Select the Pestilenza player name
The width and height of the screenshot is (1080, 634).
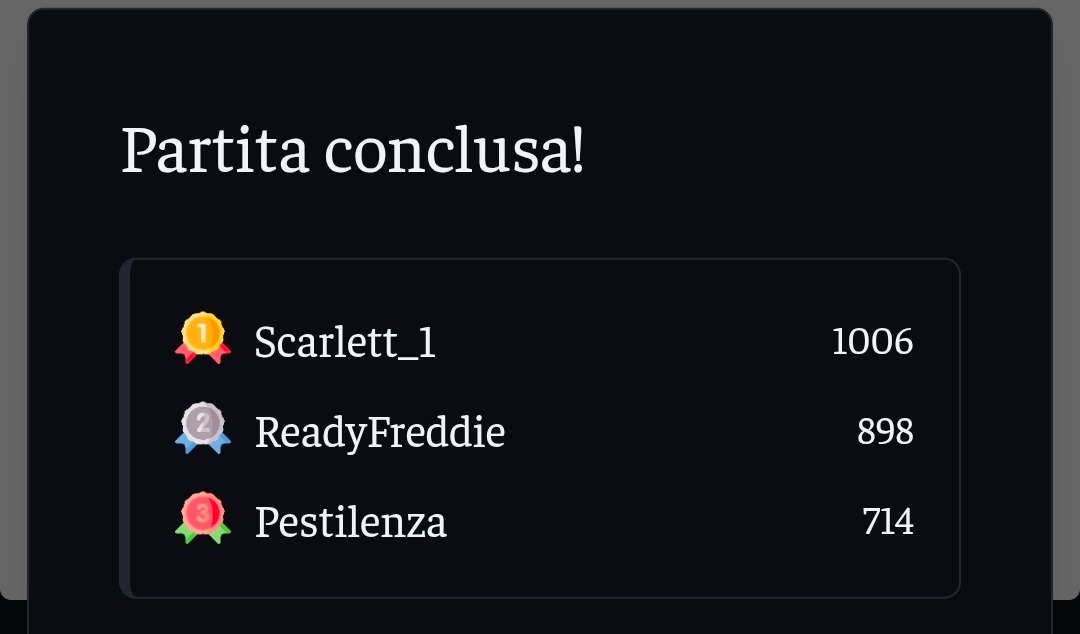350,523
